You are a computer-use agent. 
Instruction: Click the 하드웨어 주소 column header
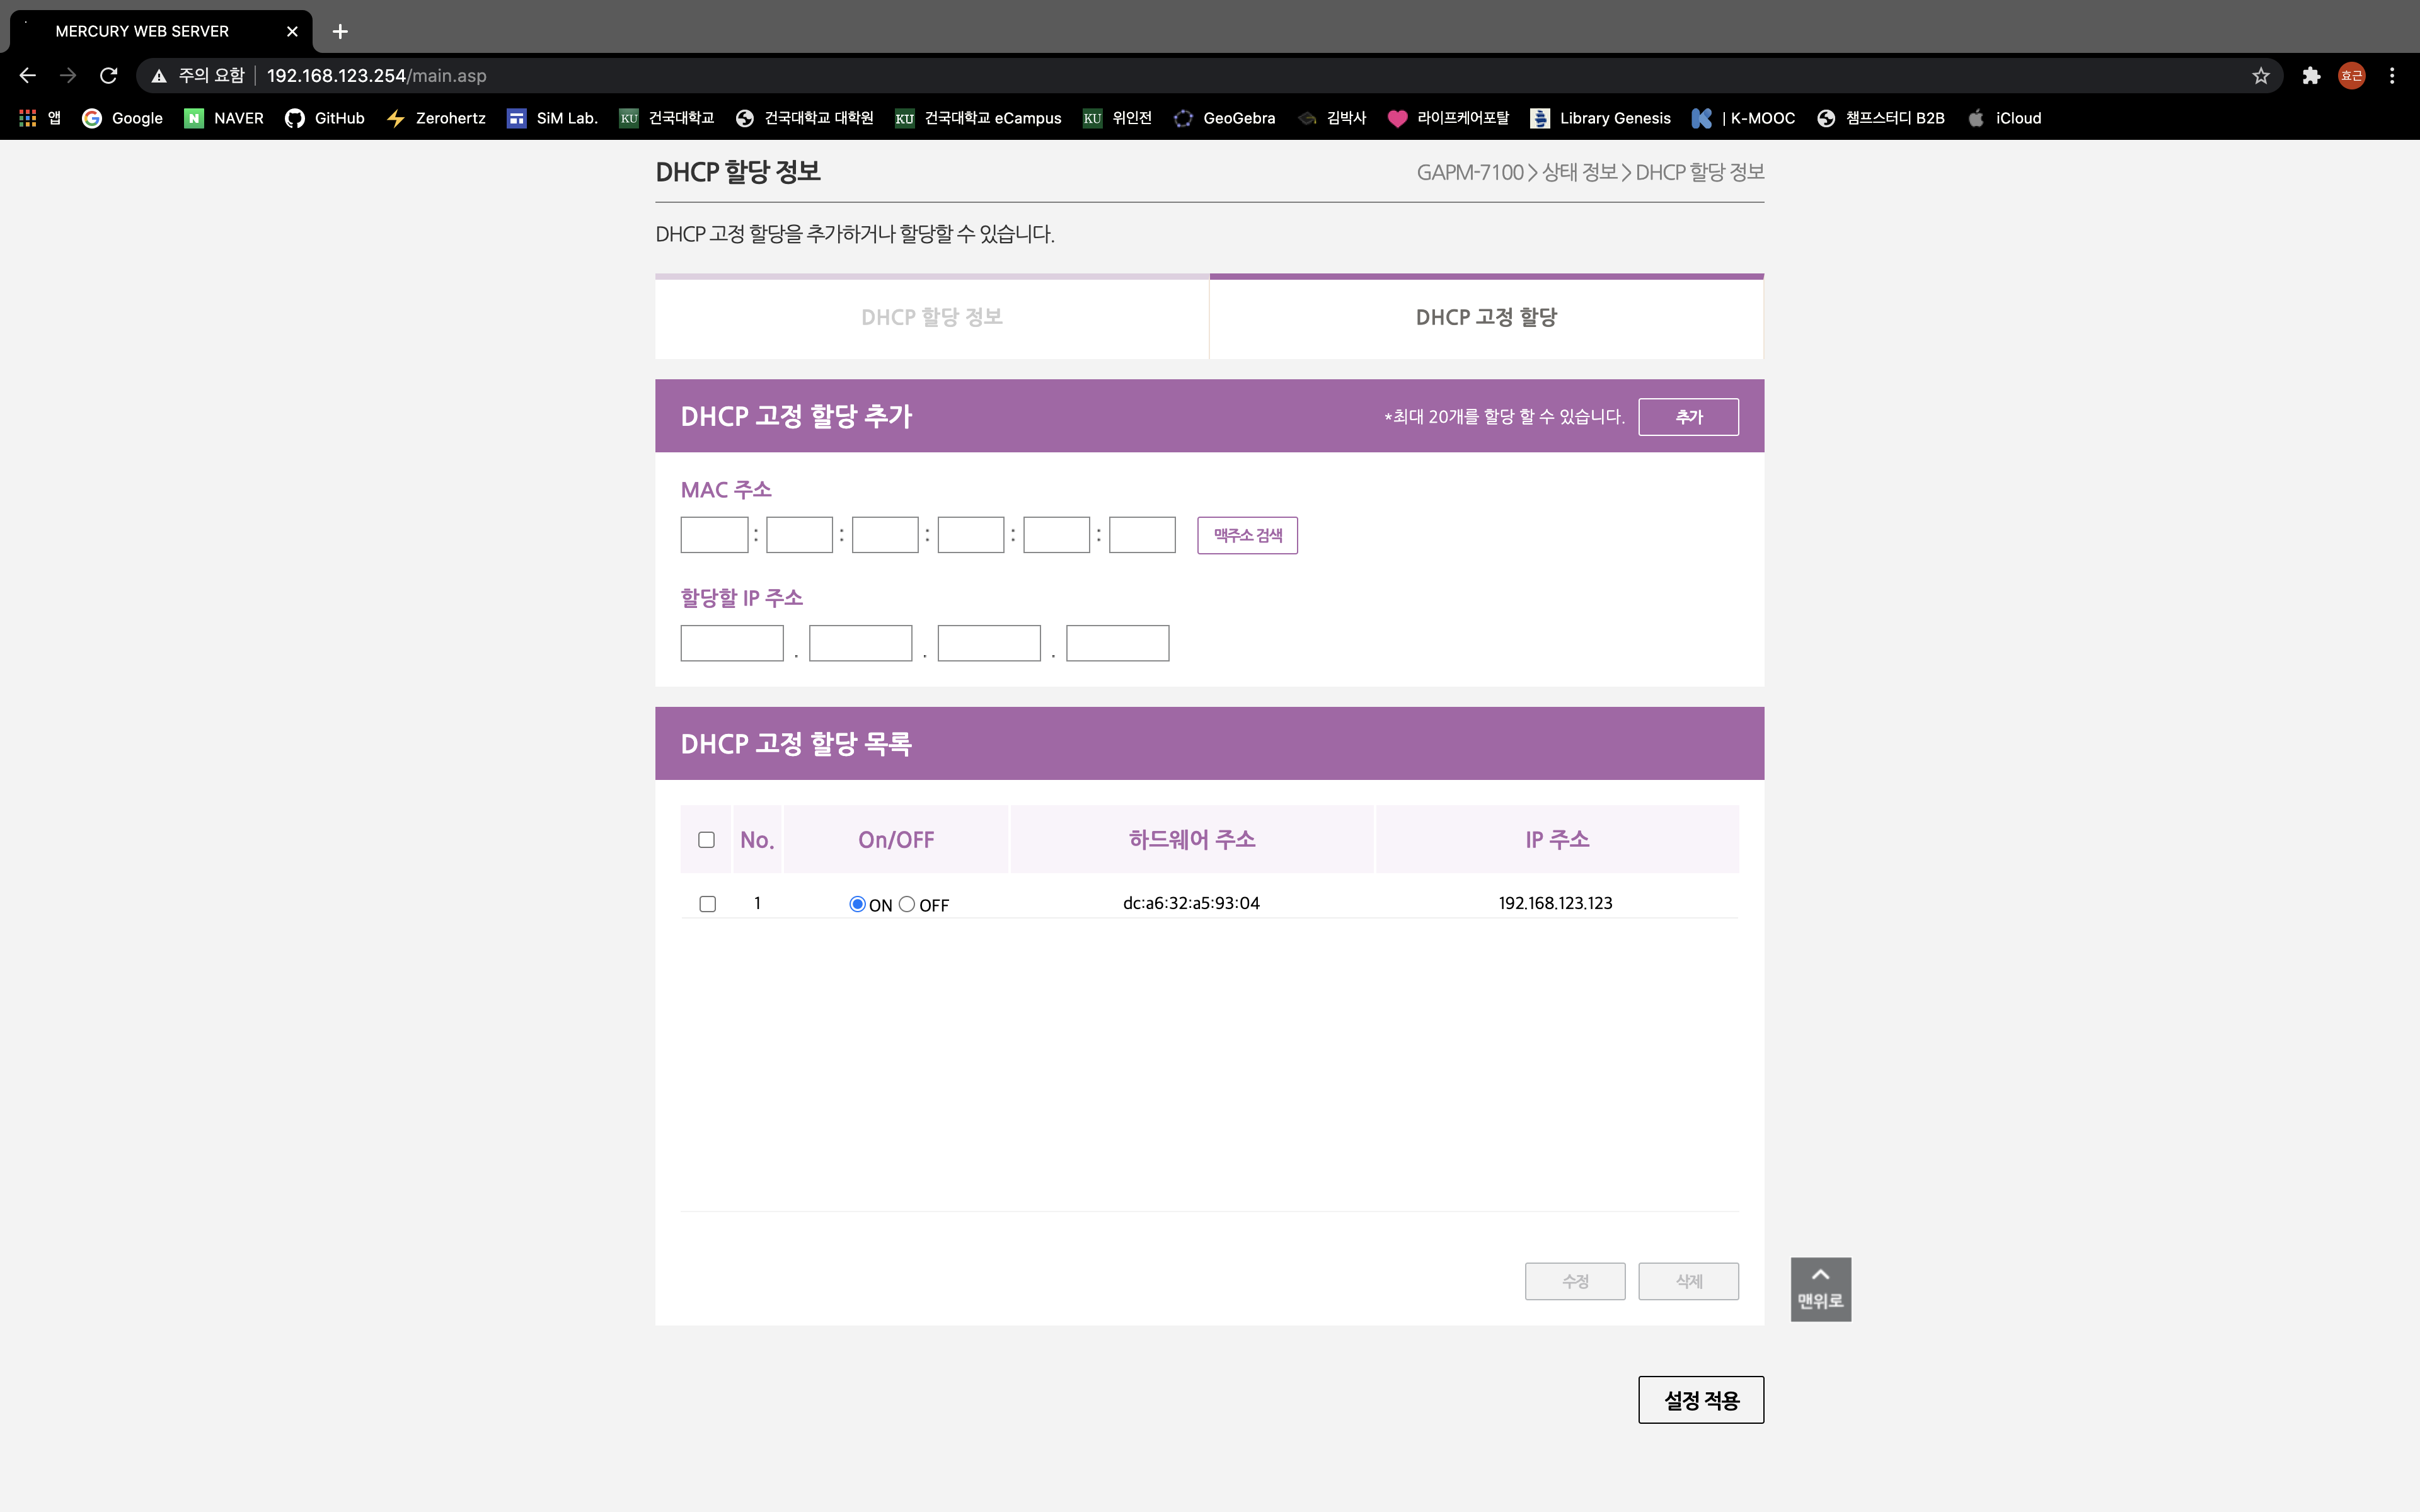1192,840
